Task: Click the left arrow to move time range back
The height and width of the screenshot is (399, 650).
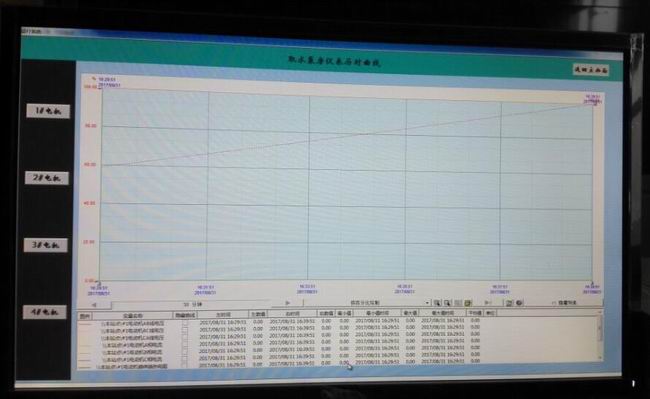Action: [x=94, y=305]
